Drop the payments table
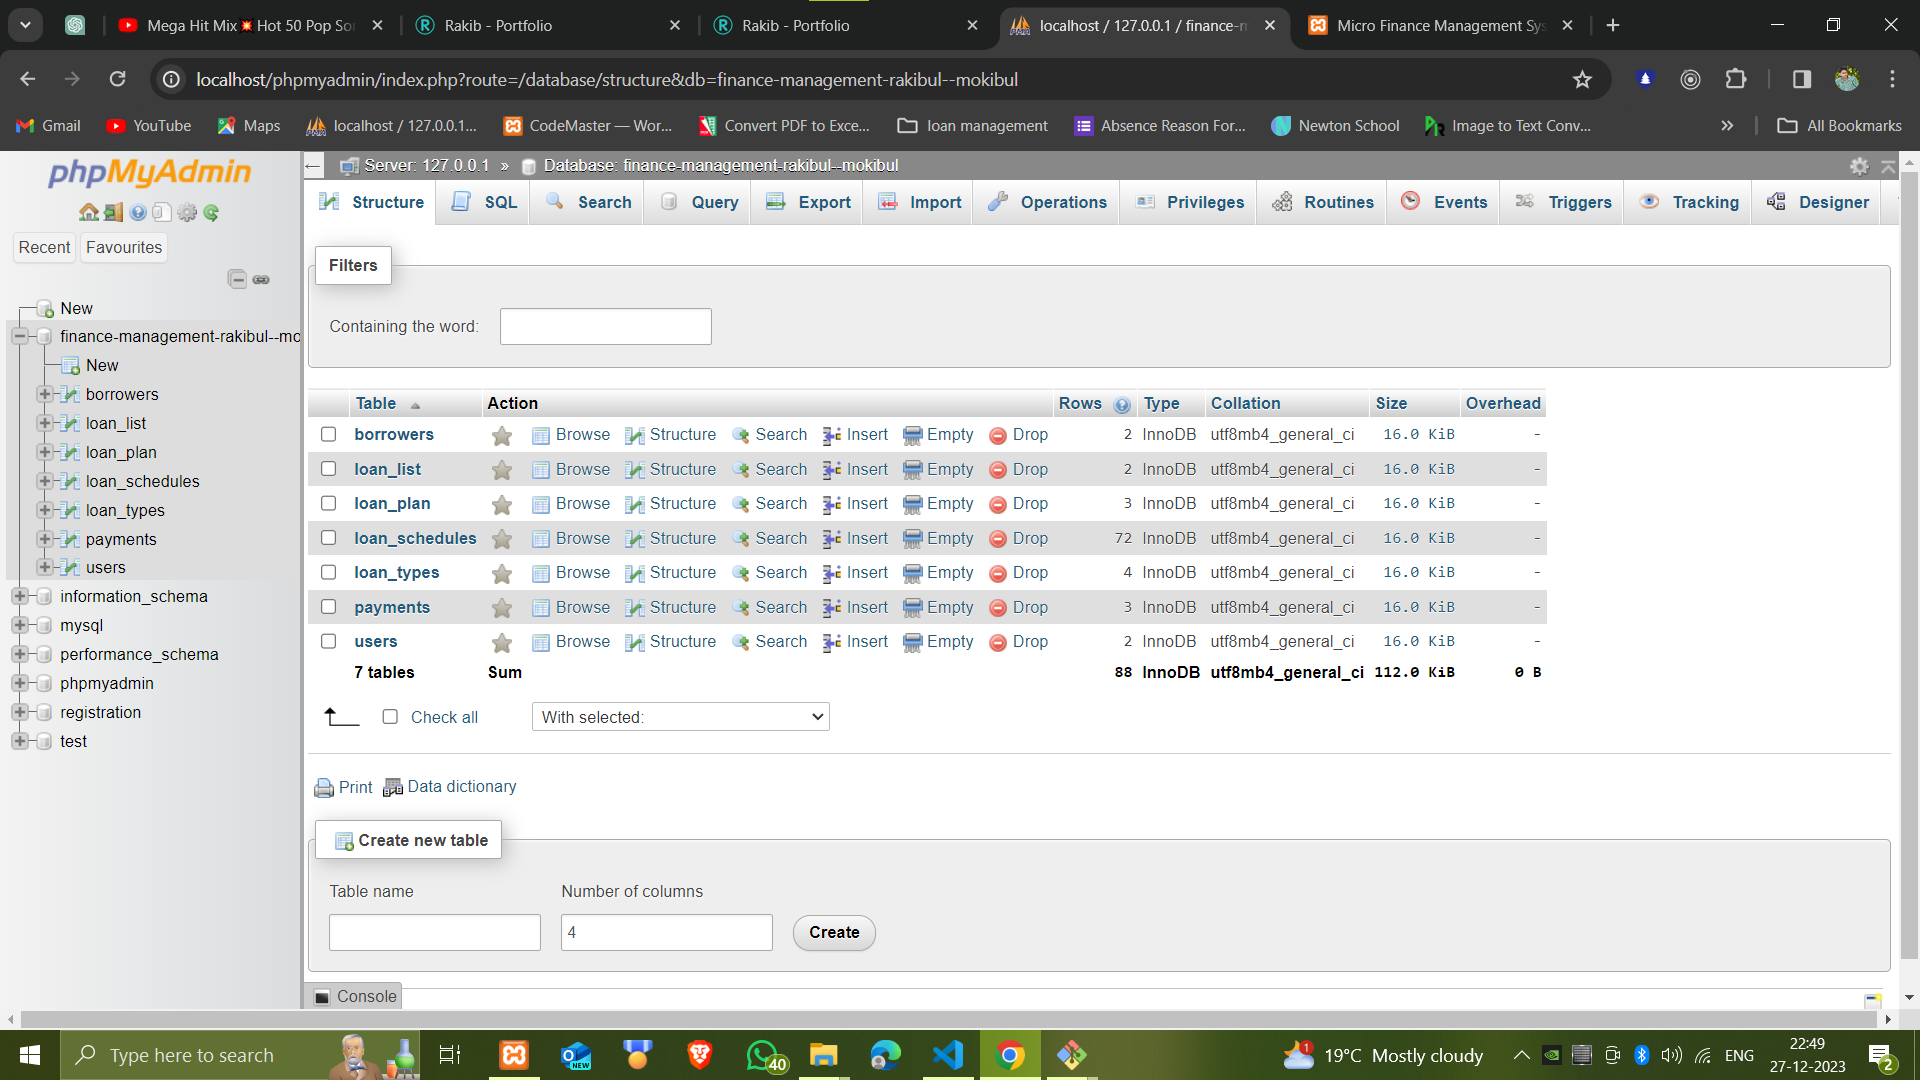1920x1080 pixels. (x=1018, y=608)
